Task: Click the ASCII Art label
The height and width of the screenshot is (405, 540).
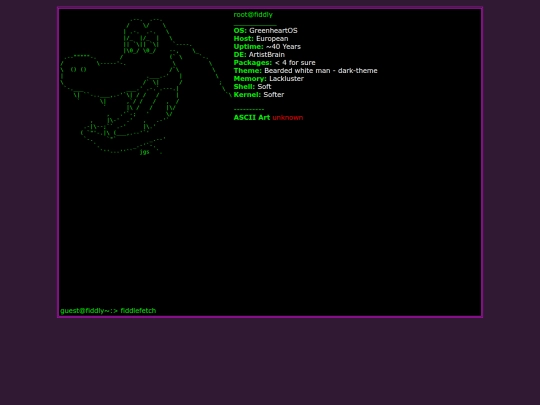Action: tap(251, 117)
